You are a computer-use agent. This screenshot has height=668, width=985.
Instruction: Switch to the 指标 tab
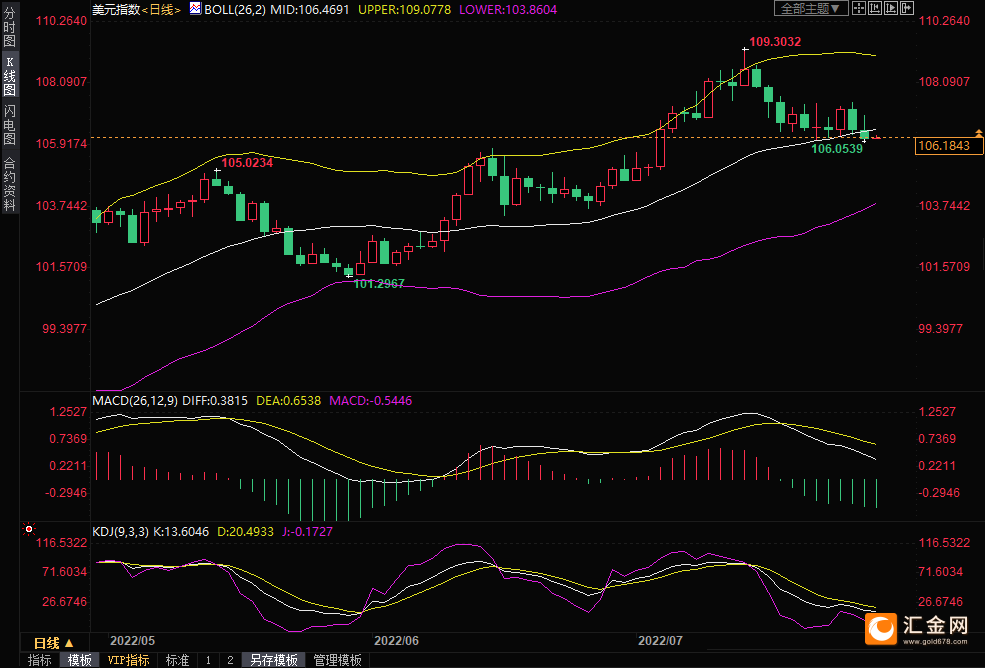(40, 660)
